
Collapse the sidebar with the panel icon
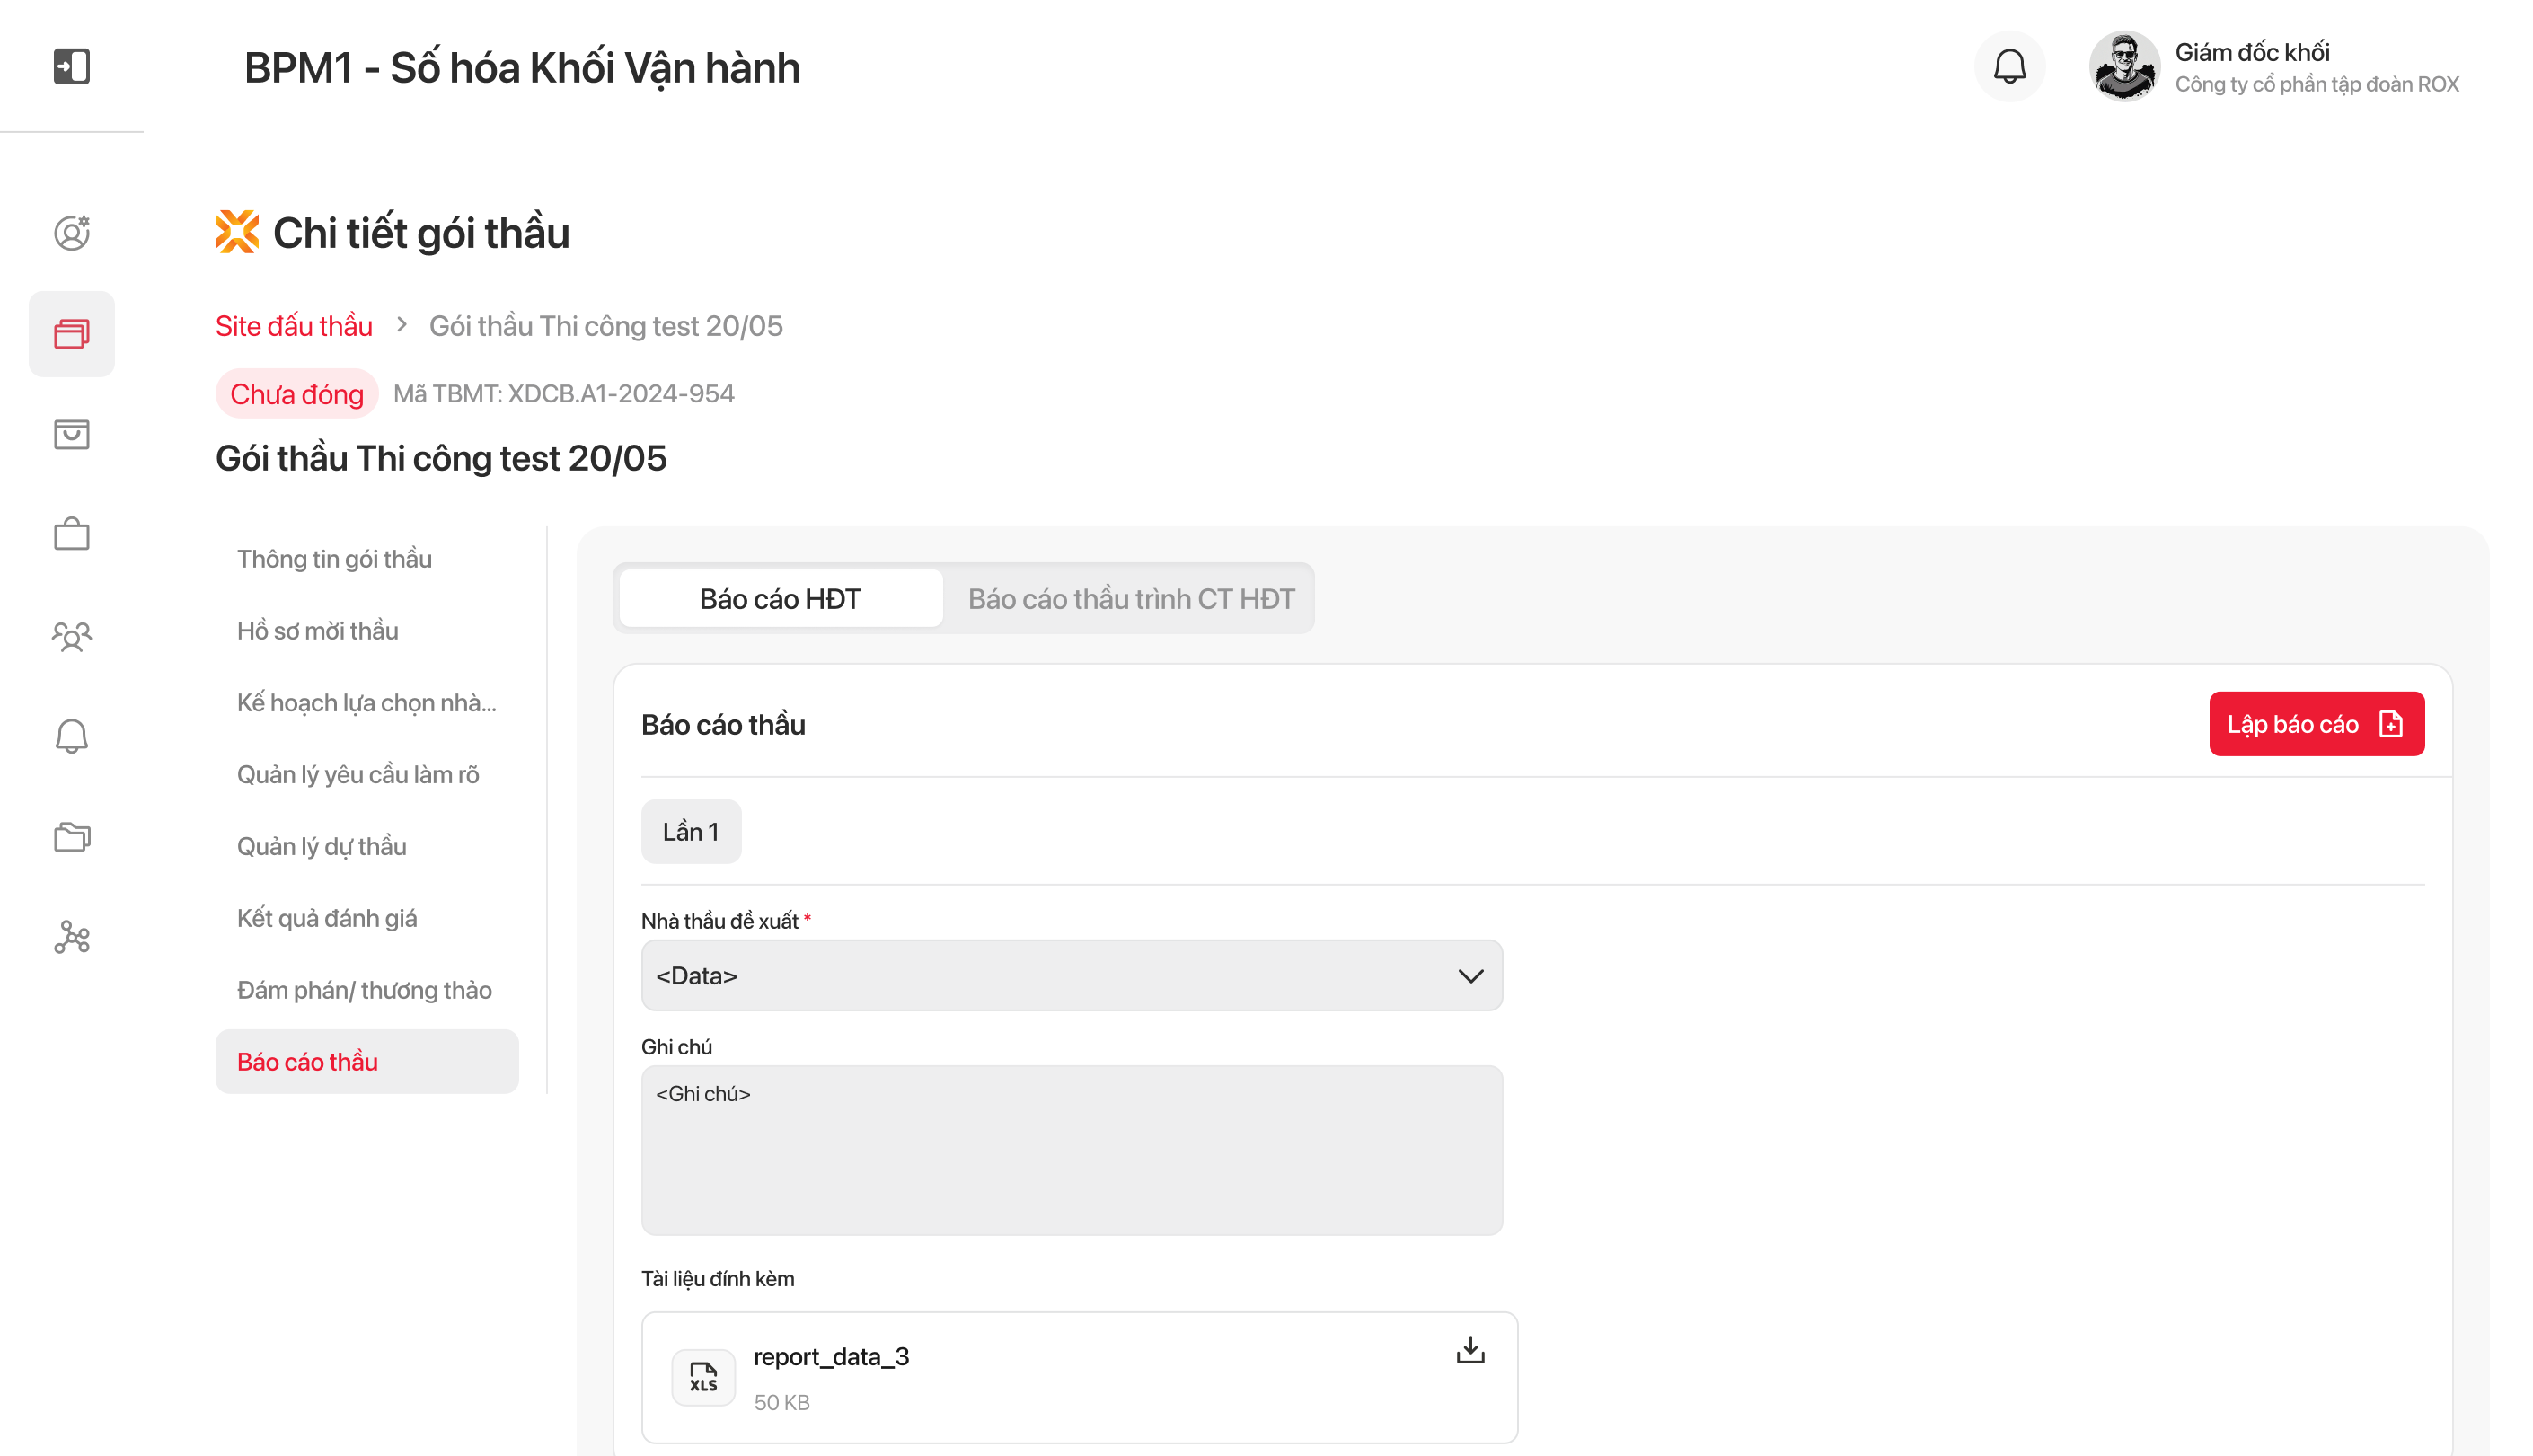click(x=71, y=67)
